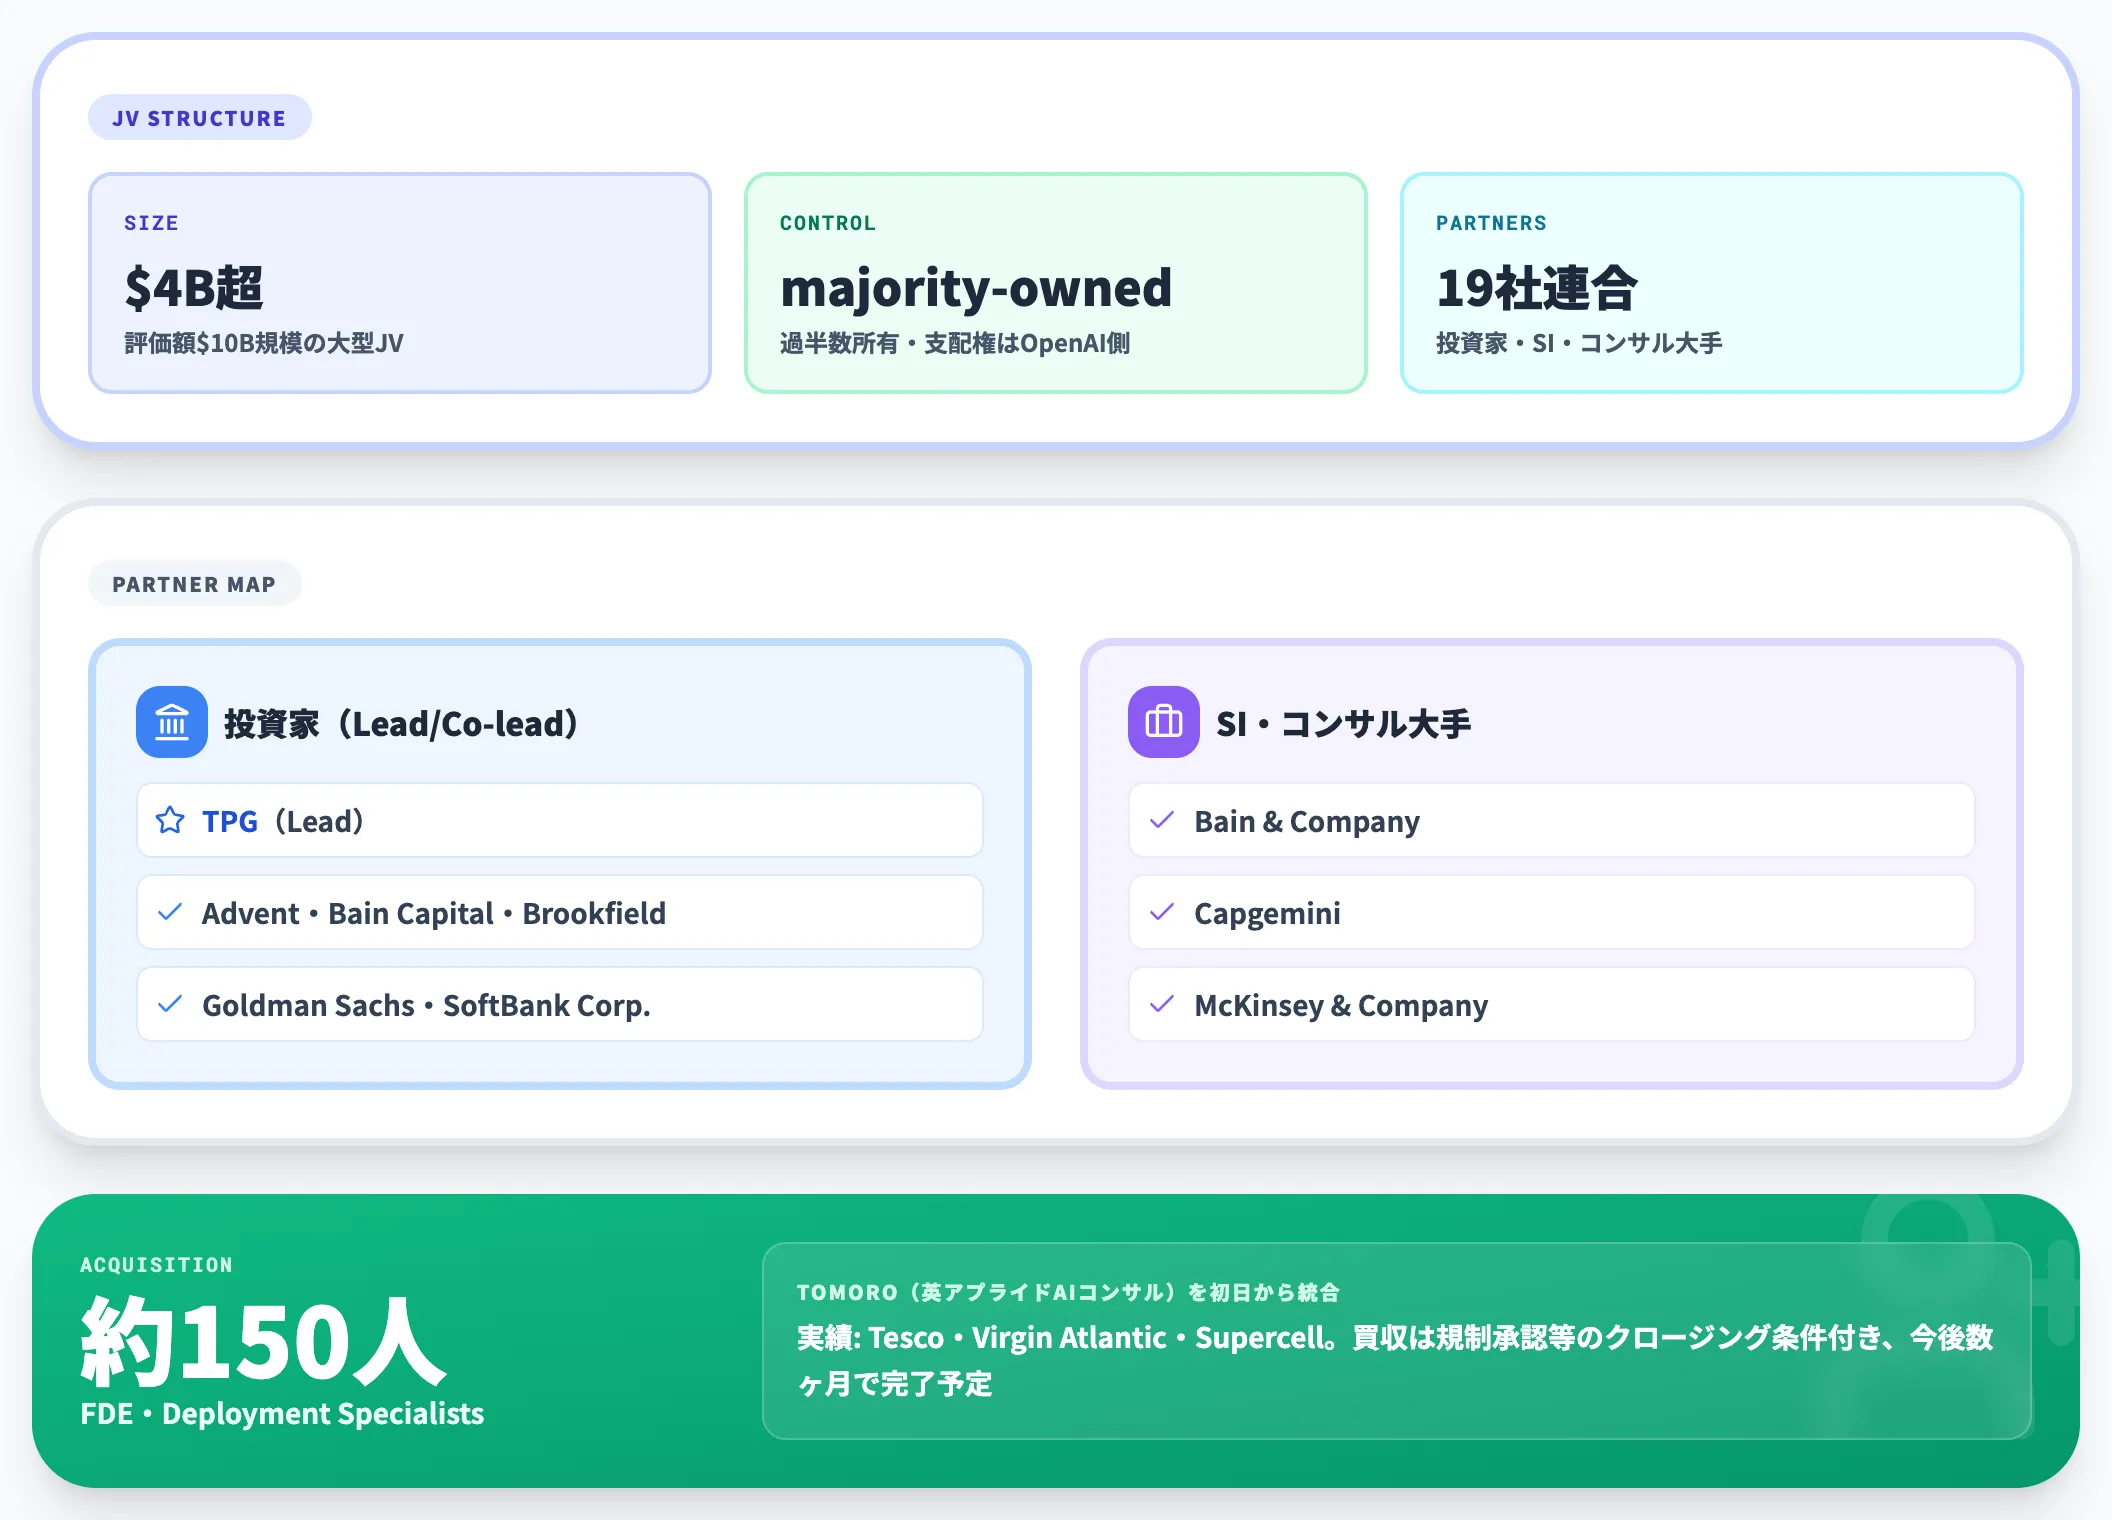Click the checkmark next to Bain & Company
The height and width of the screenshot is (1520, 2112).
tap(1162, 821)
